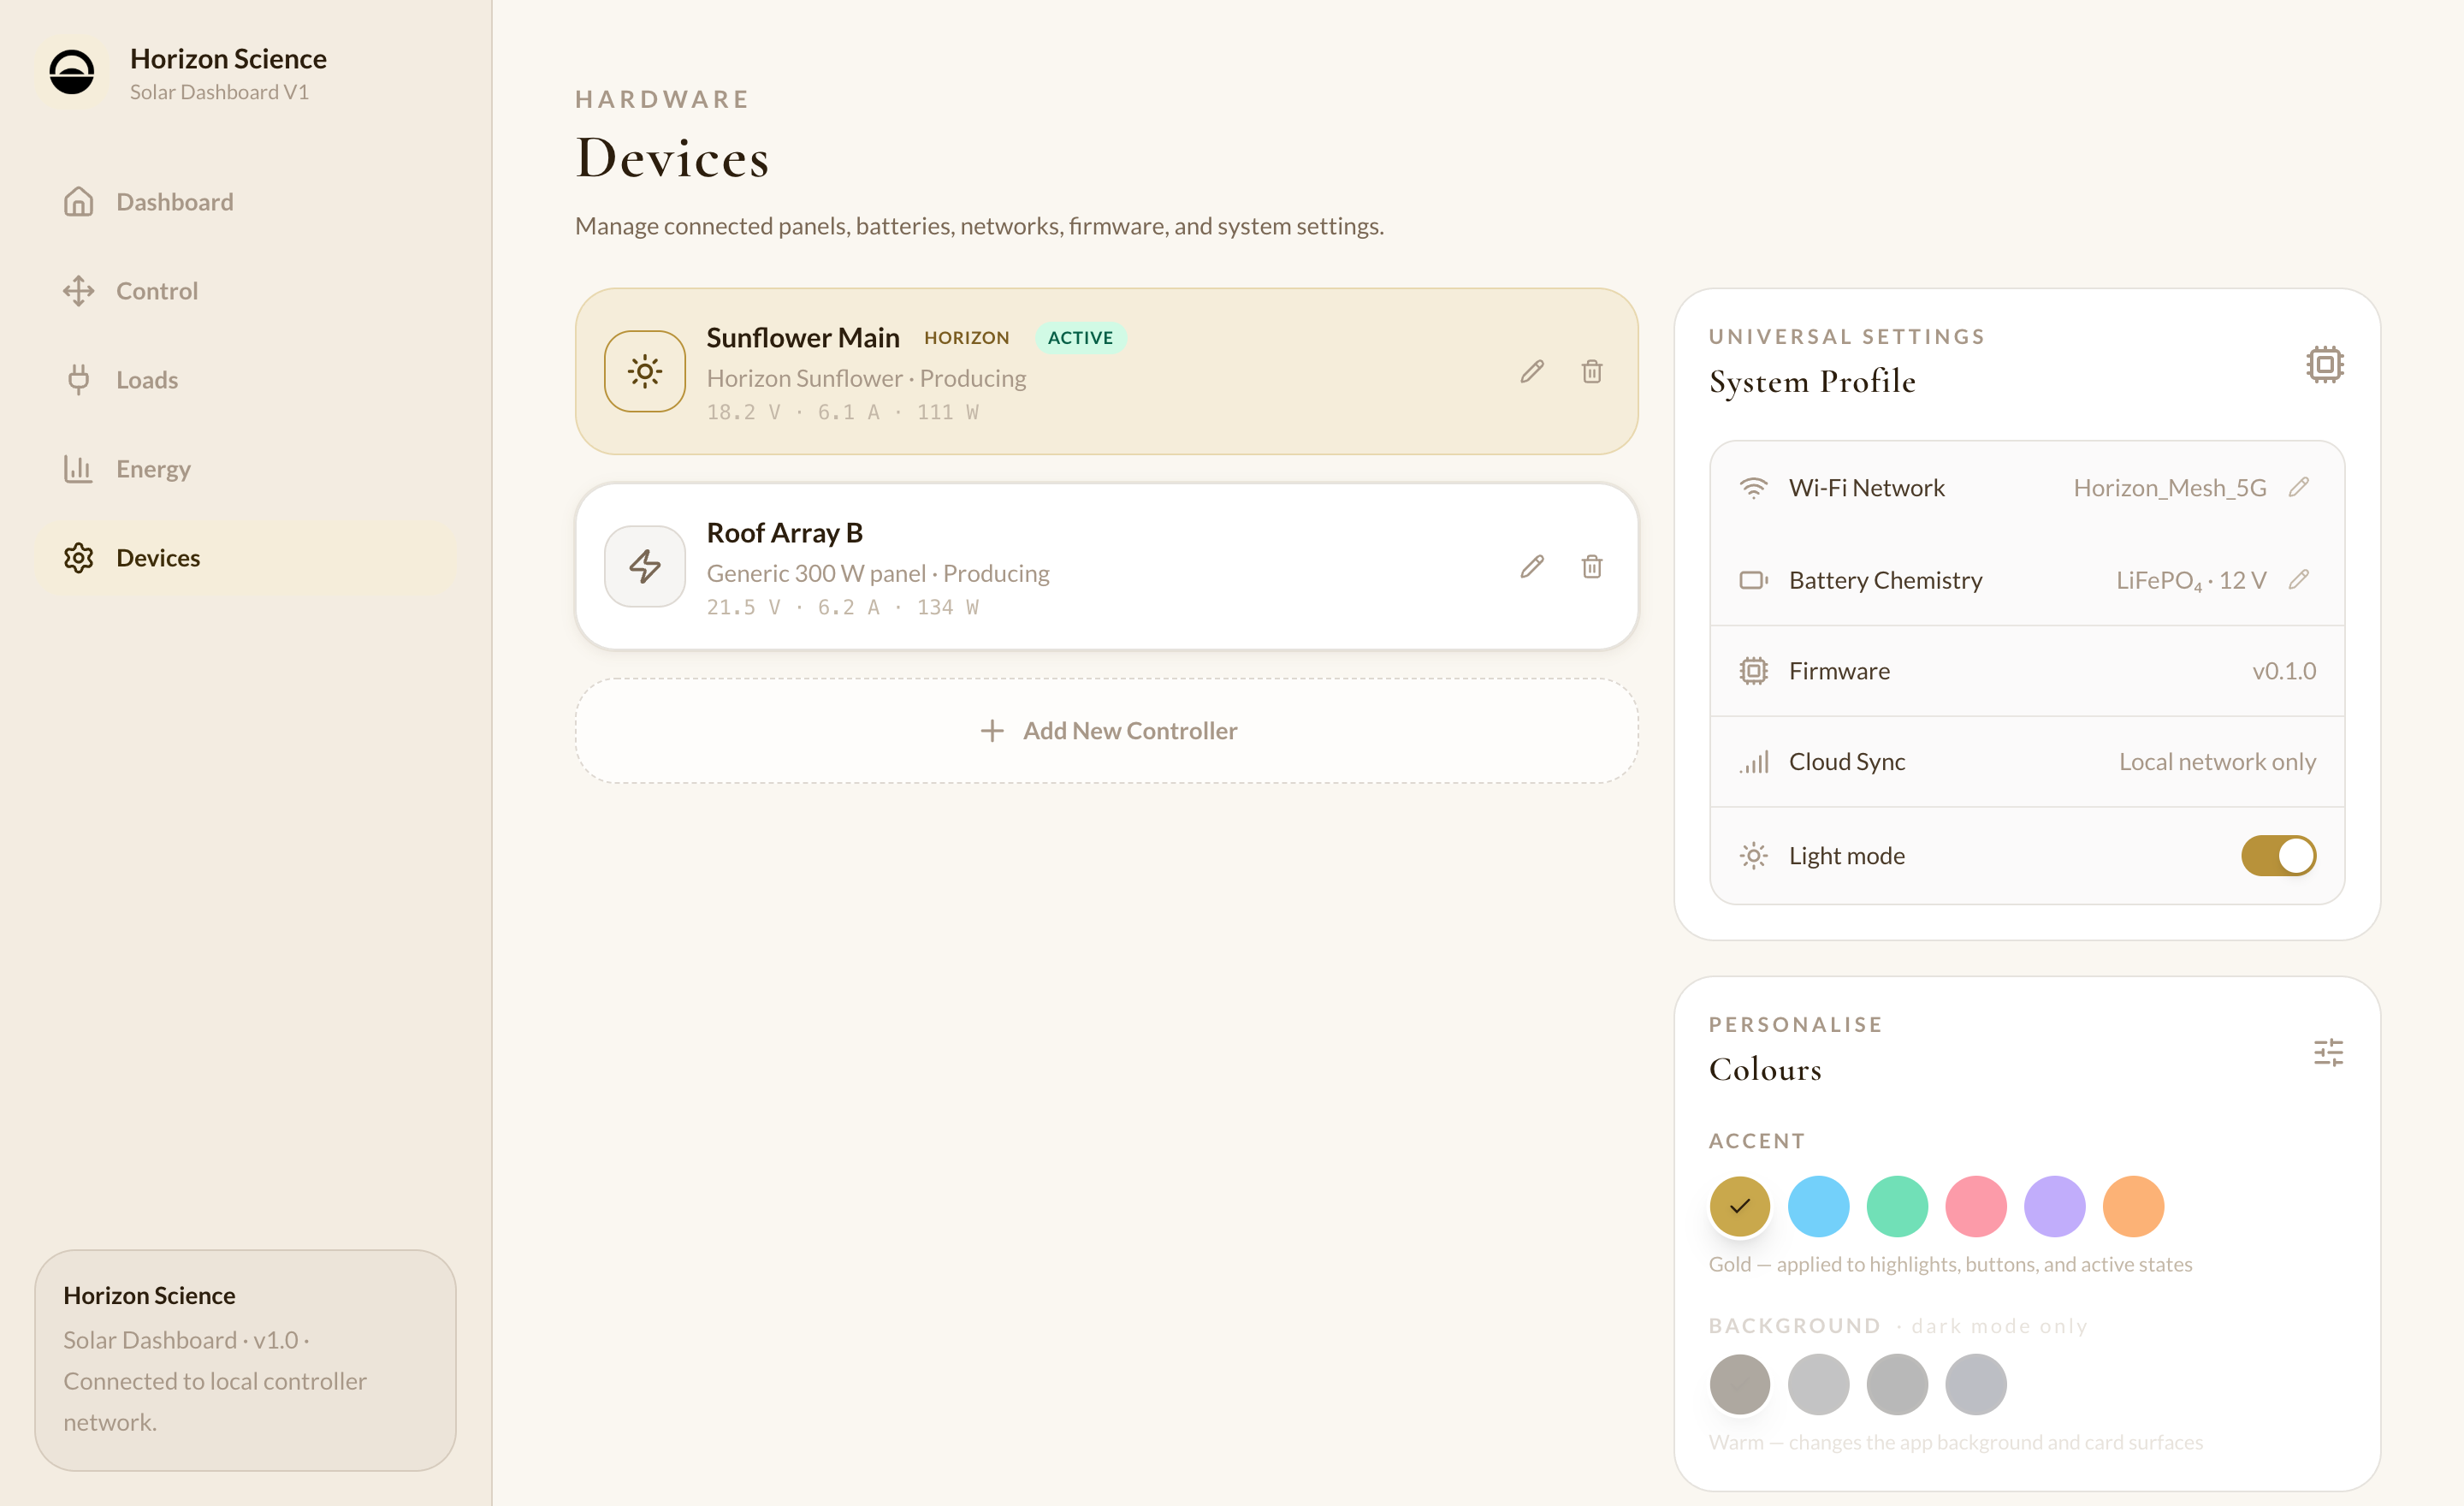Open the Loads page
This screenshot has width=2464, height=1506.
(x=245, y=380)
